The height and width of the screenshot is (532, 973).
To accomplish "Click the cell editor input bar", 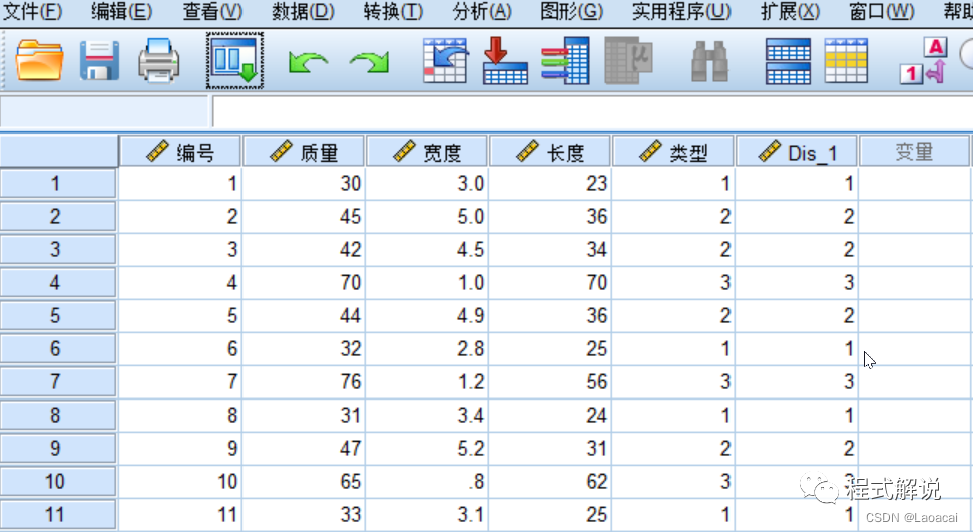I will click(x=592, y=112).
